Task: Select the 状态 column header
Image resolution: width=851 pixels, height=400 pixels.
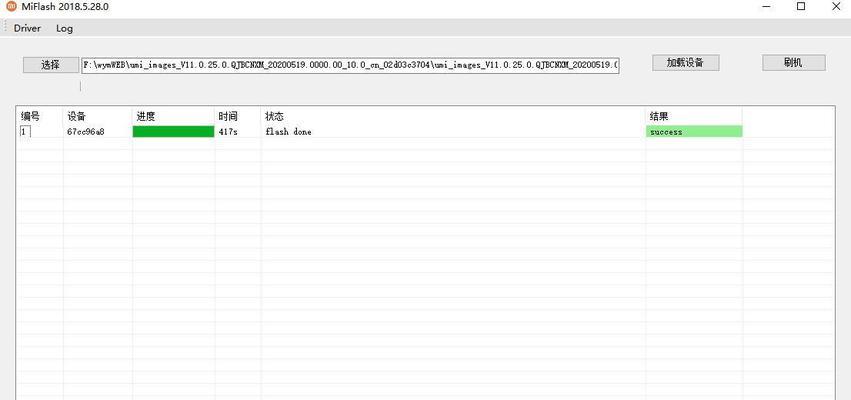Action: 453,116
